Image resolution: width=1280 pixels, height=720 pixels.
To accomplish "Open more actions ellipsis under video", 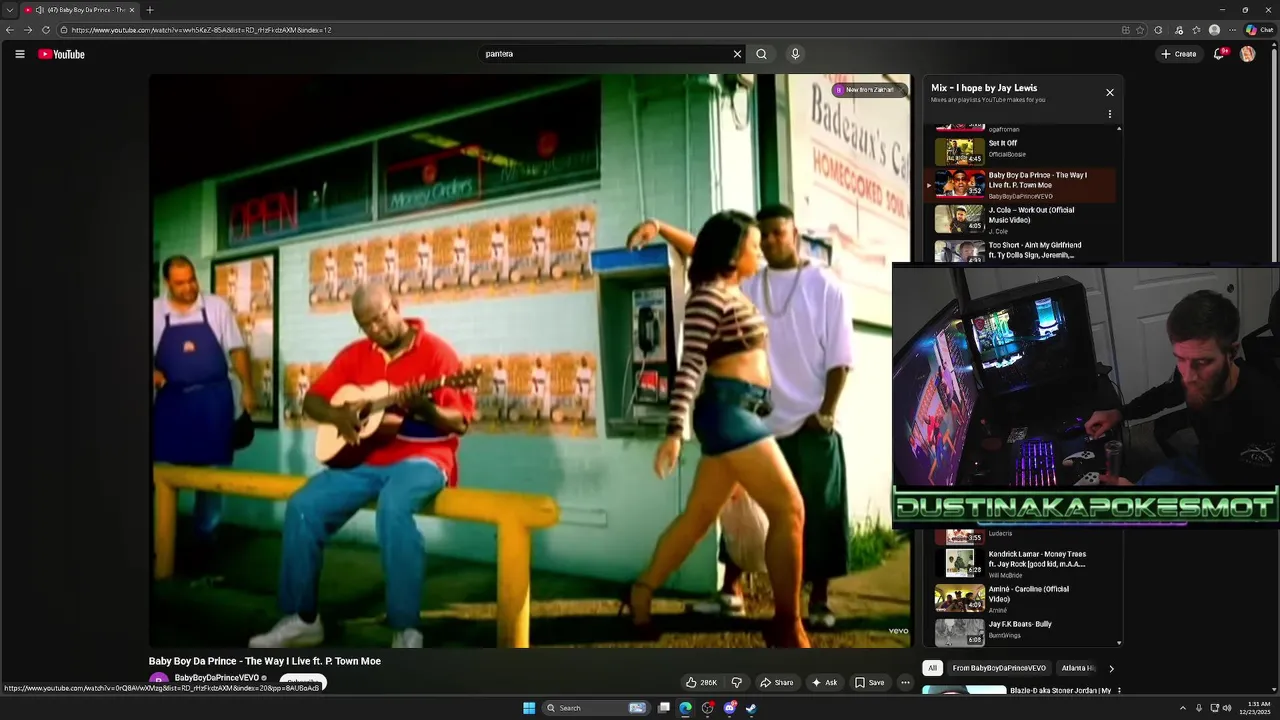I will coord(905,683).
